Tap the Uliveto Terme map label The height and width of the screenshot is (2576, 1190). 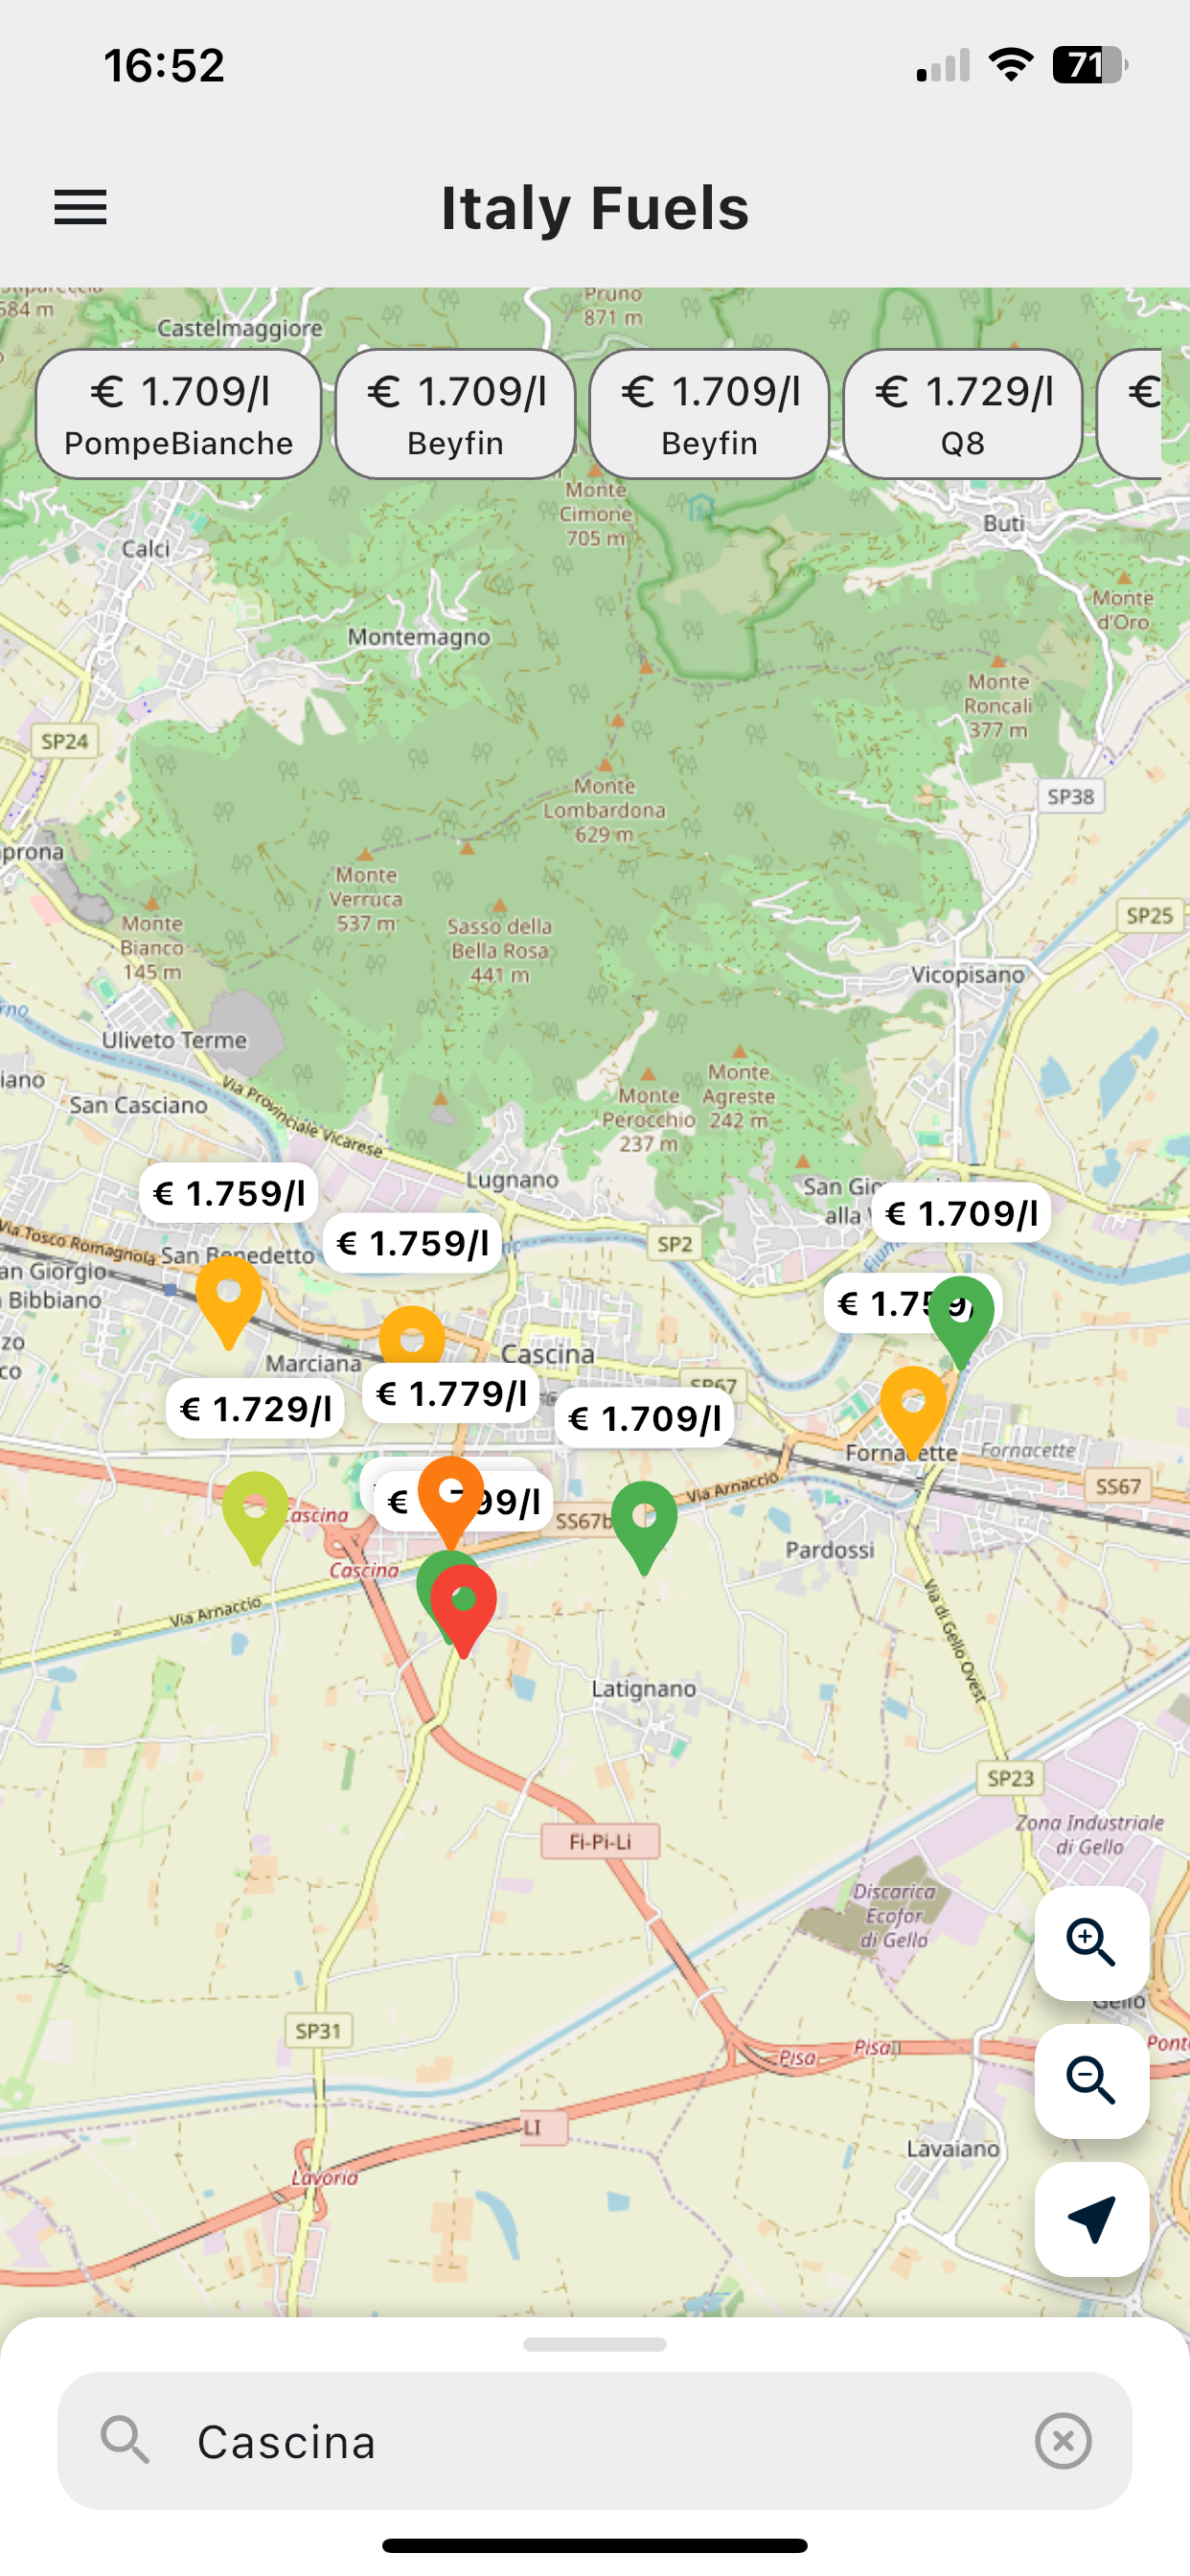(x=174, y=1040)
